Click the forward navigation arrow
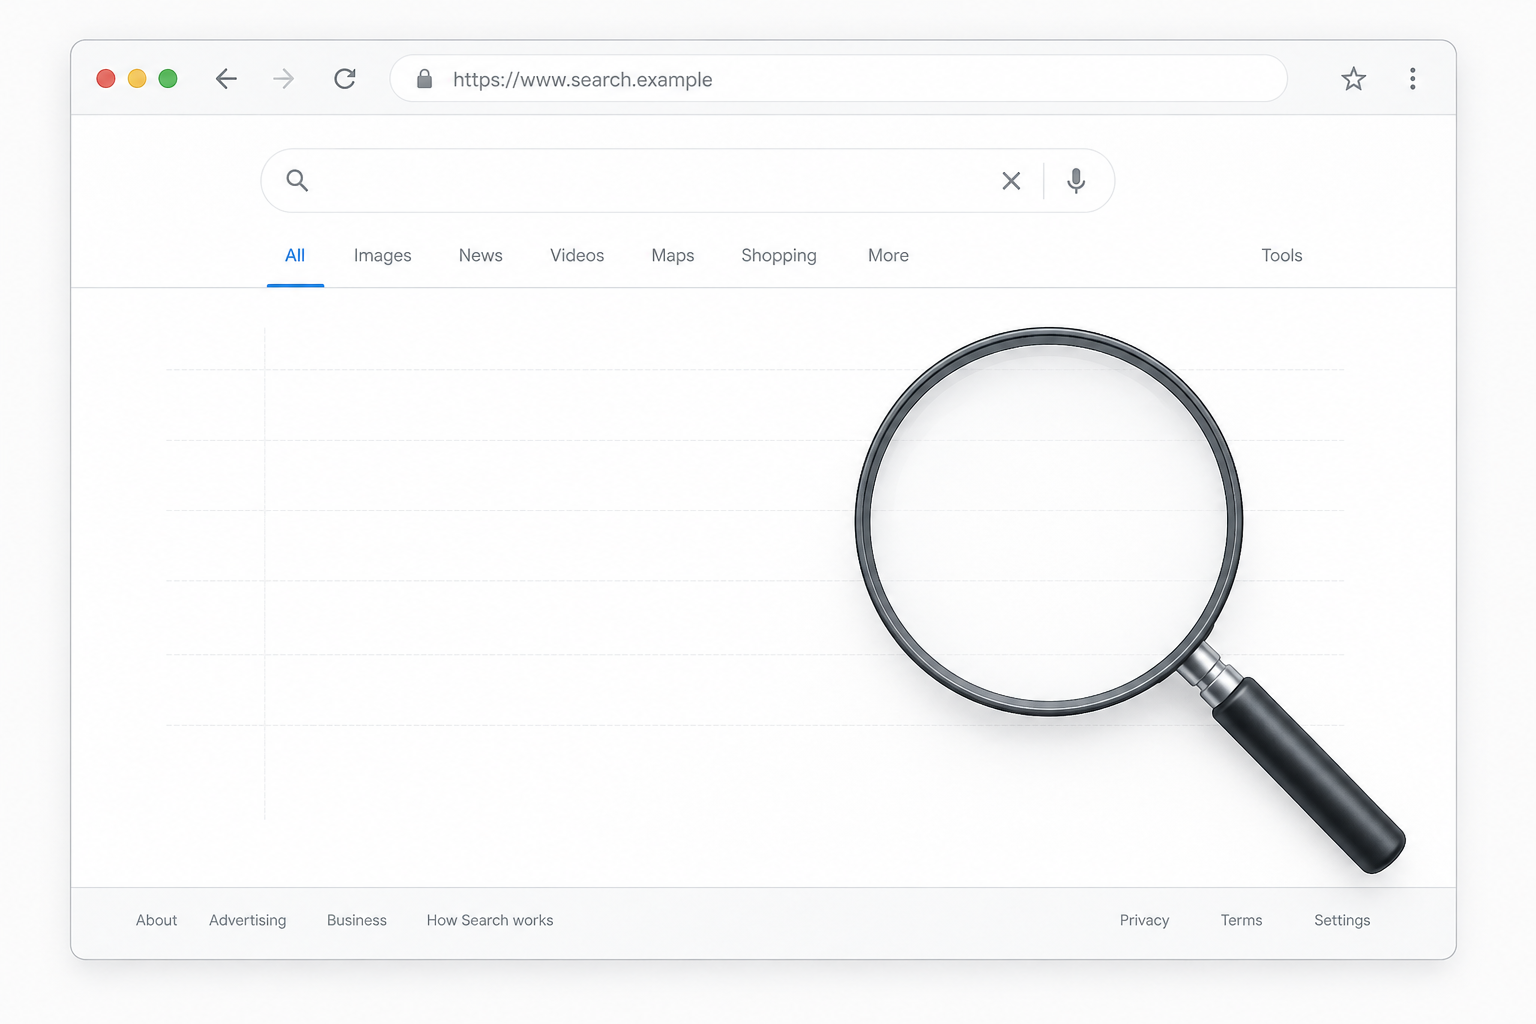This screenshot has height=1024, width=1536. [284, 79]
